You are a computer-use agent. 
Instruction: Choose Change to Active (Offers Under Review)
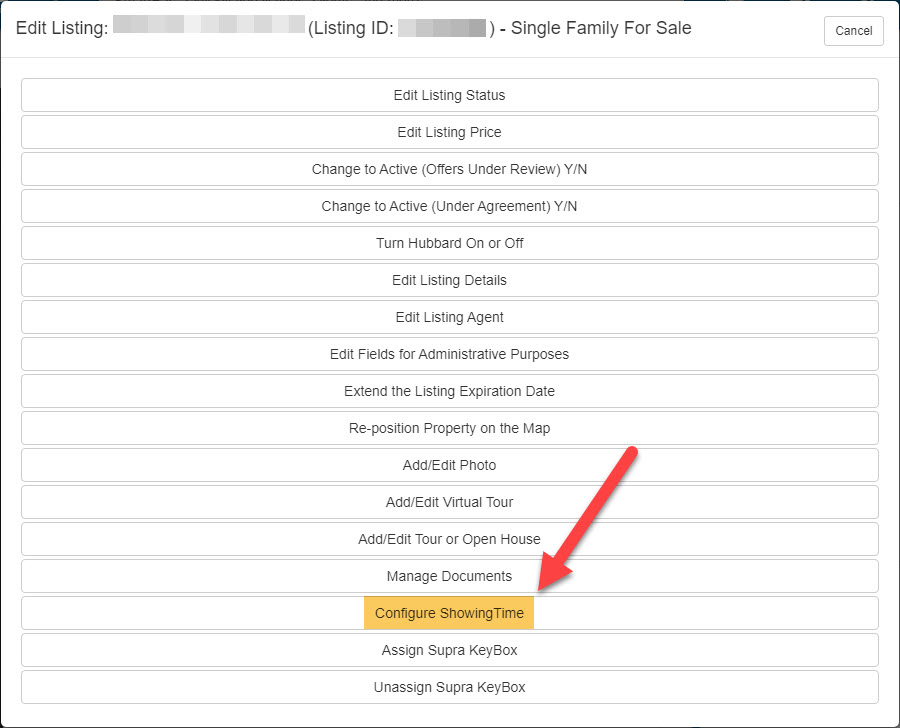click(x=449, y=170)
